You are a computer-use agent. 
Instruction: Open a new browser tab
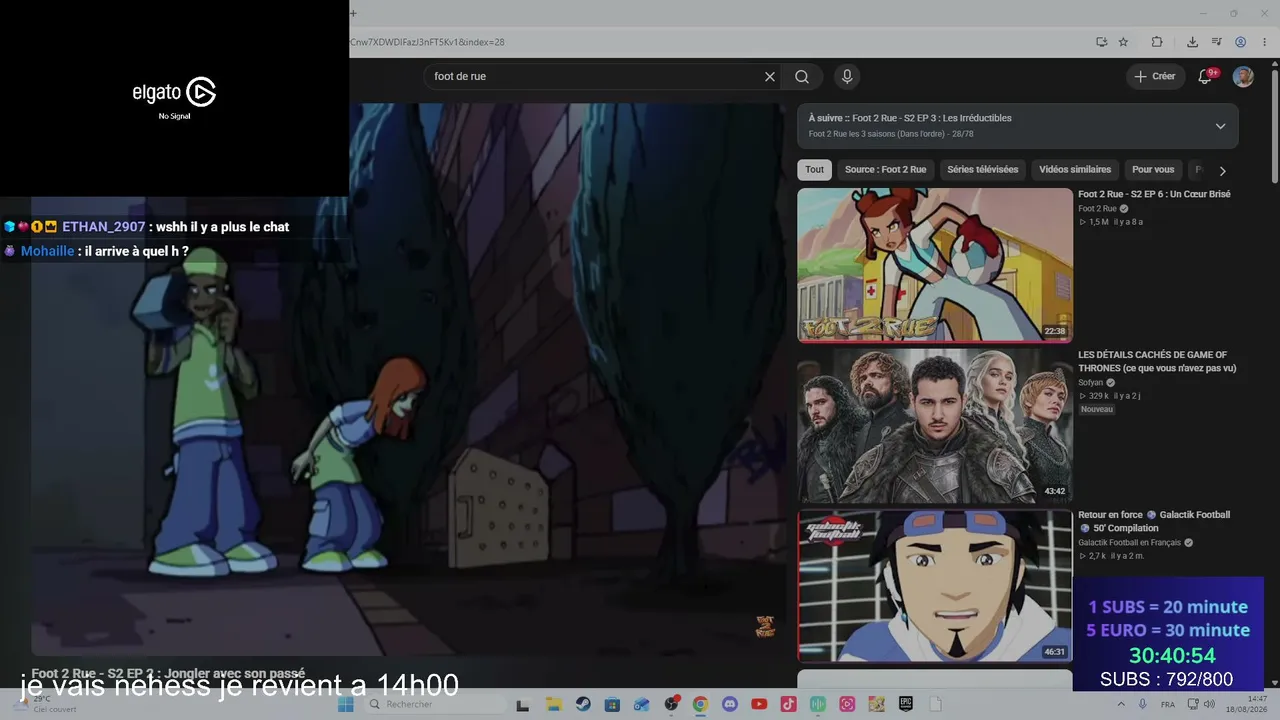(353, 14)
